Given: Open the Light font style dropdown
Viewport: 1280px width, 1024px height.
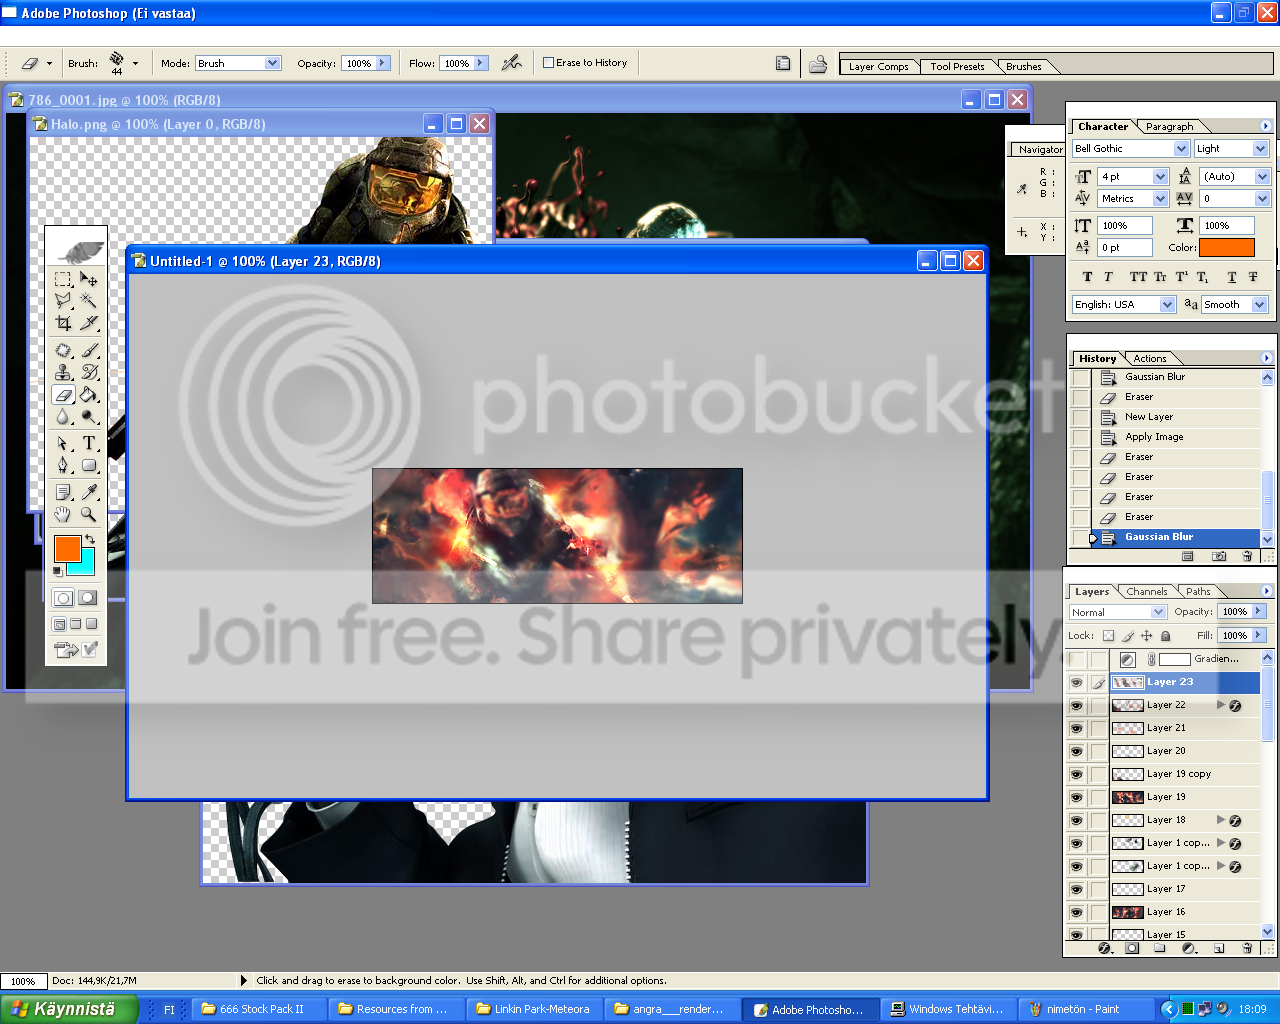Looking at the screenshot, I should 1260,149.
